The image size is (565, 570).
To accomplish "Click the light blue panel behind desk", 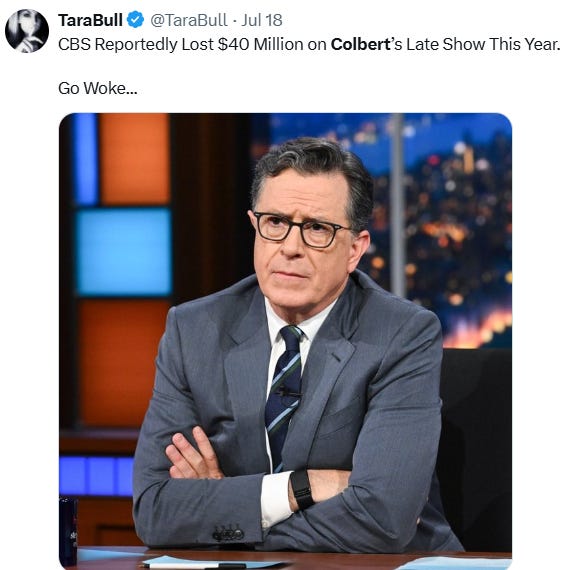I will (124, 252).
